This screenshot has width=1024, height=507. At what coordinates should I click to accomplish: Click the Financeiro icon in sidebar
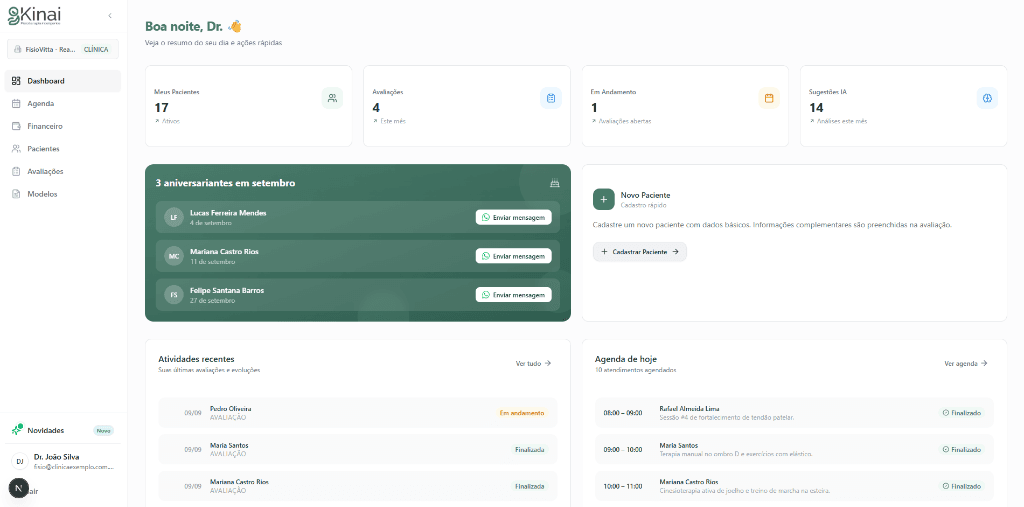16,126
